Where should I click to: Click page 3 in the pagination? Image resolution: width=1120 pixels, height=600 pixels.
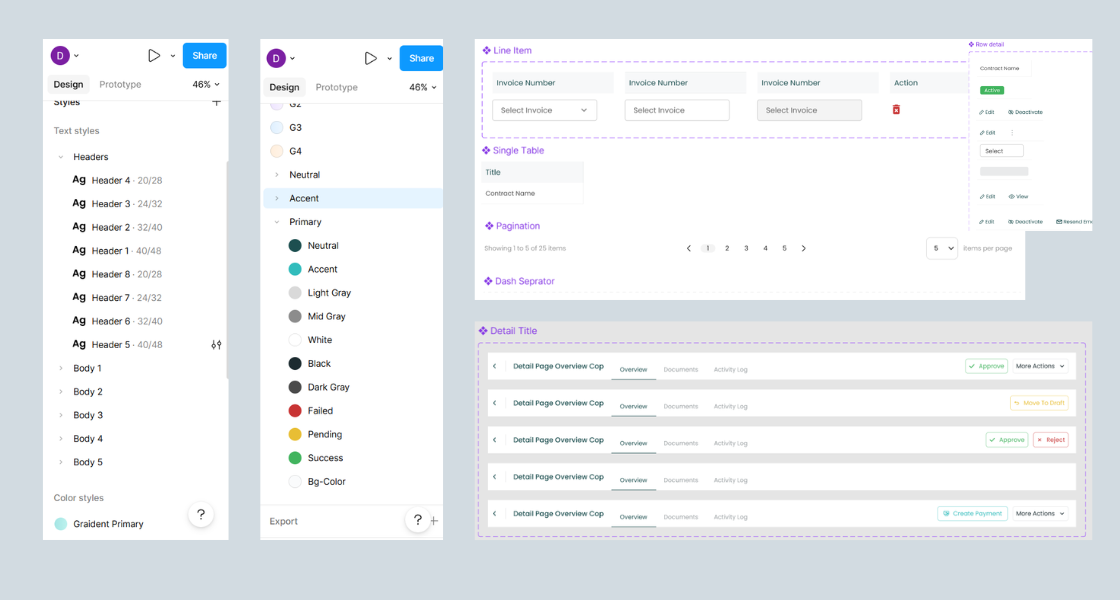pos(746,247)
